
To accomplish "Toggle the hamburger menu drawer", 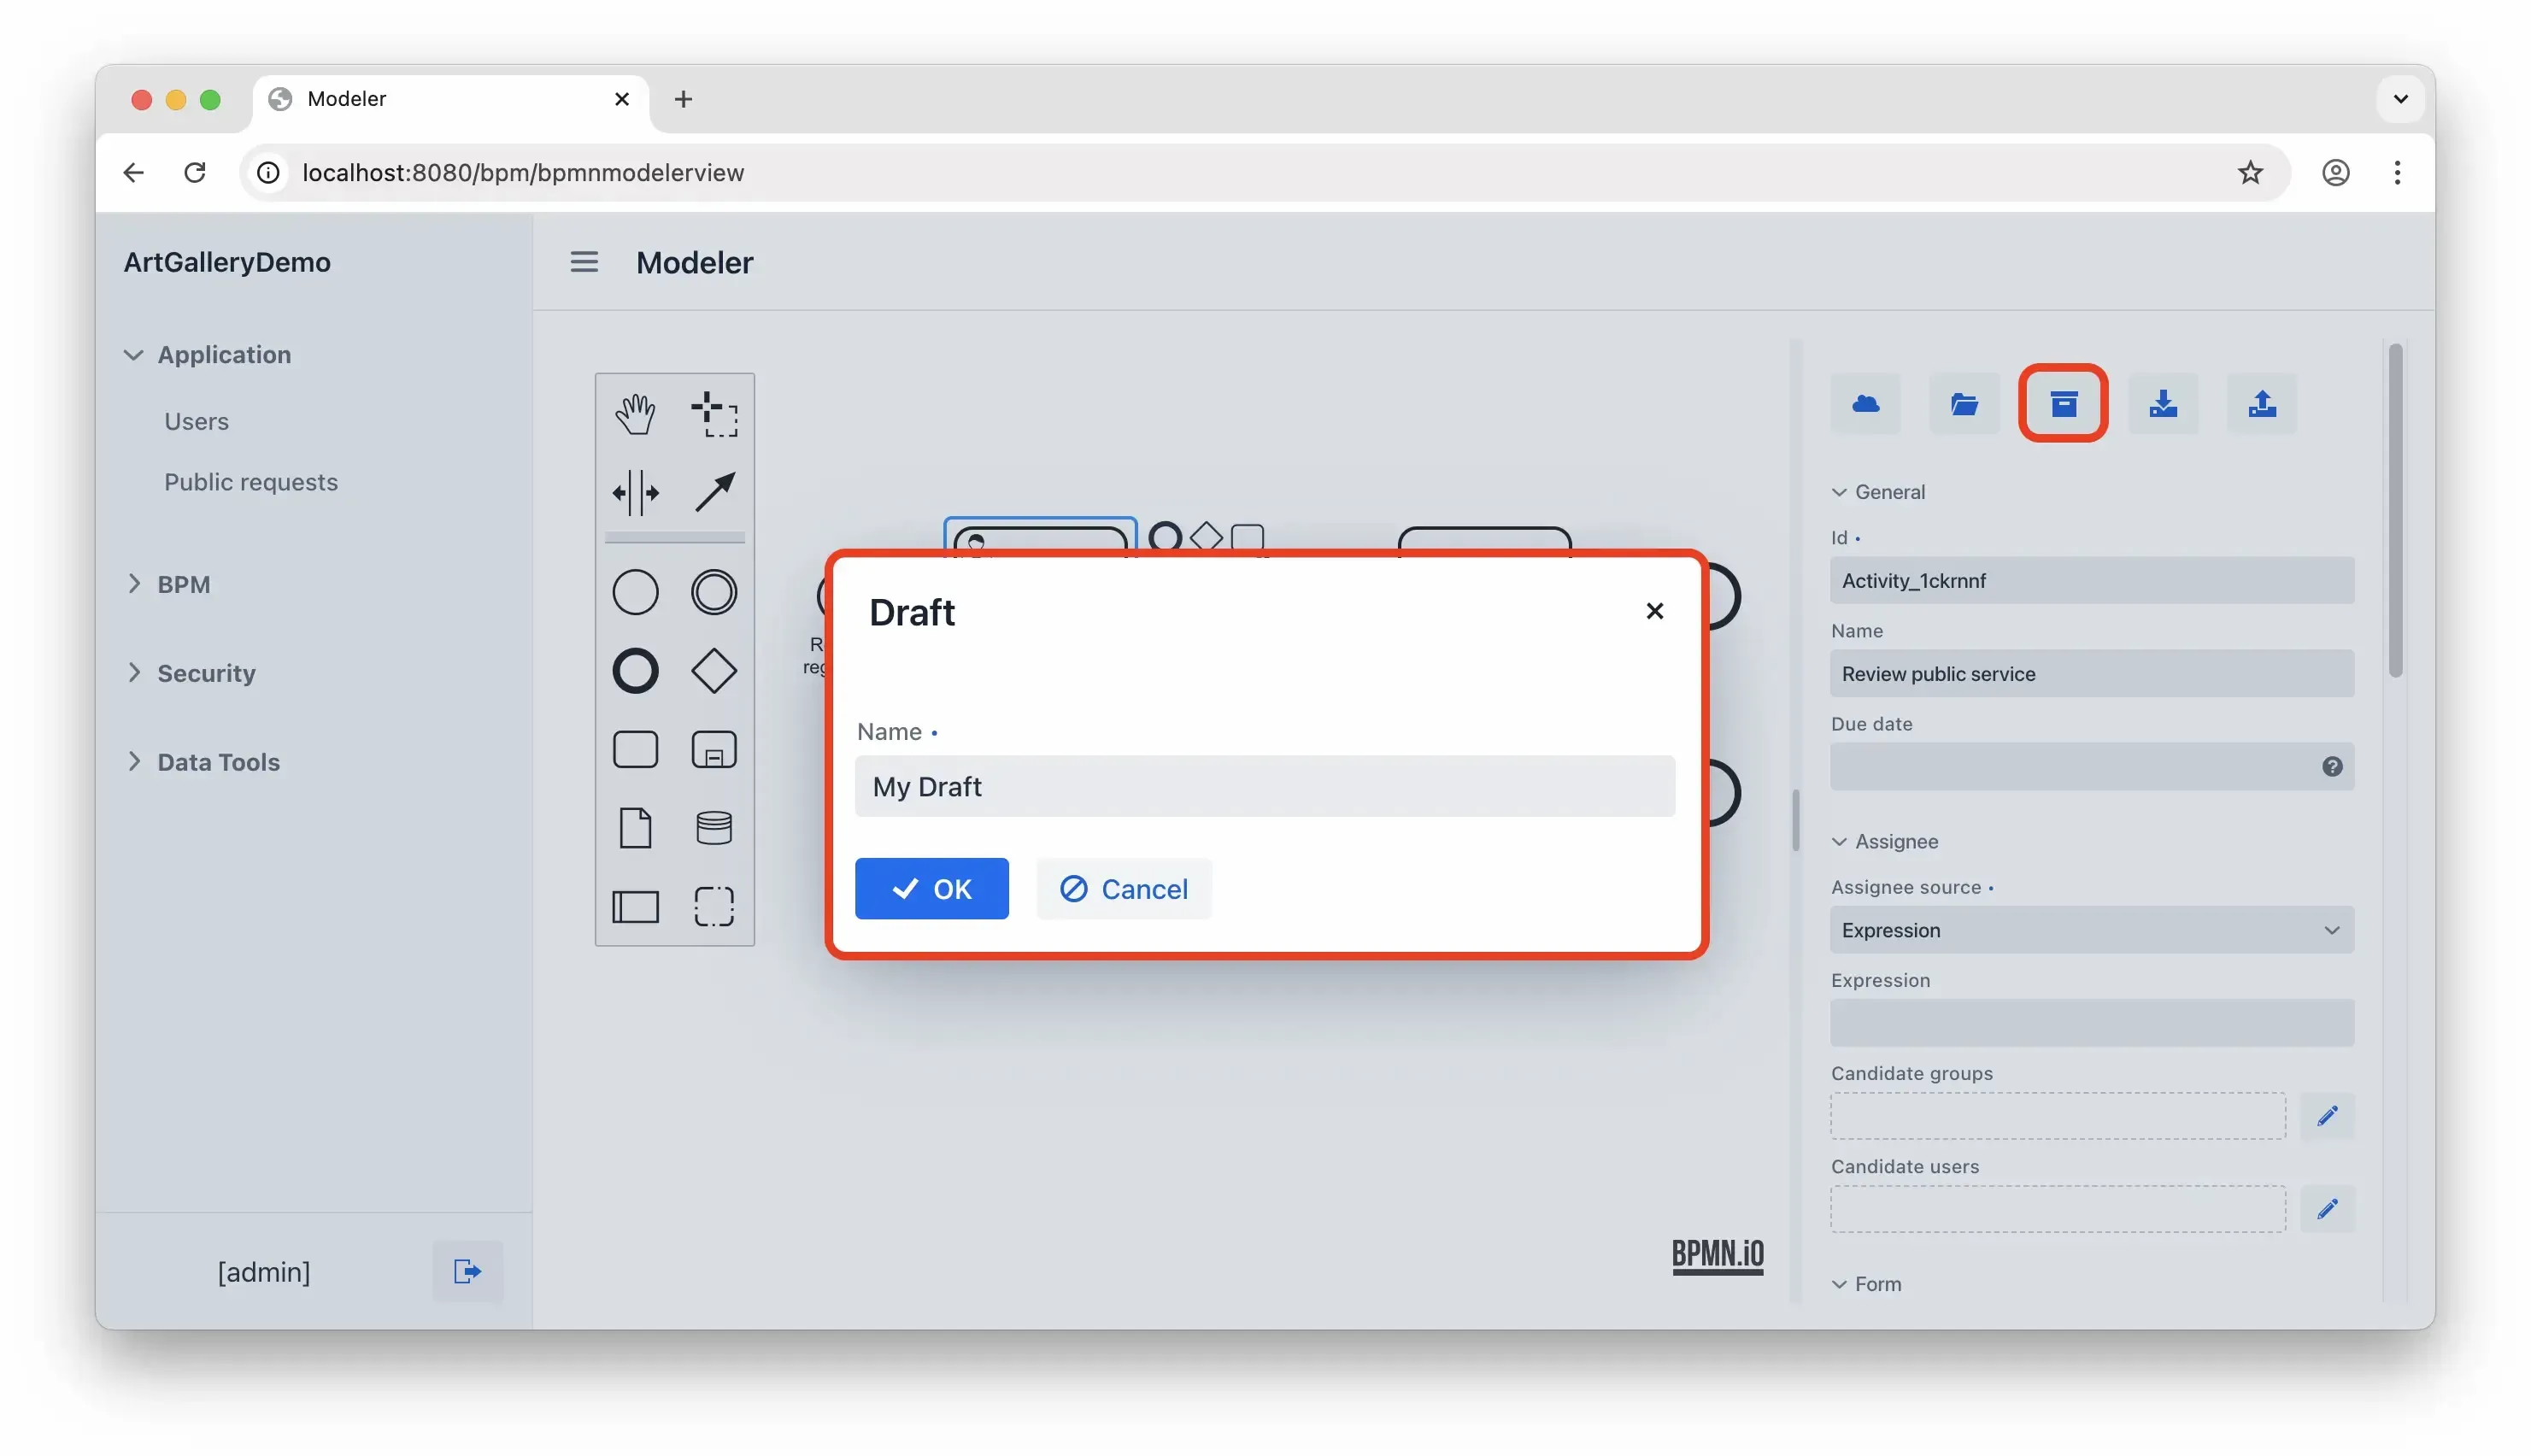I will coord(584,262).
